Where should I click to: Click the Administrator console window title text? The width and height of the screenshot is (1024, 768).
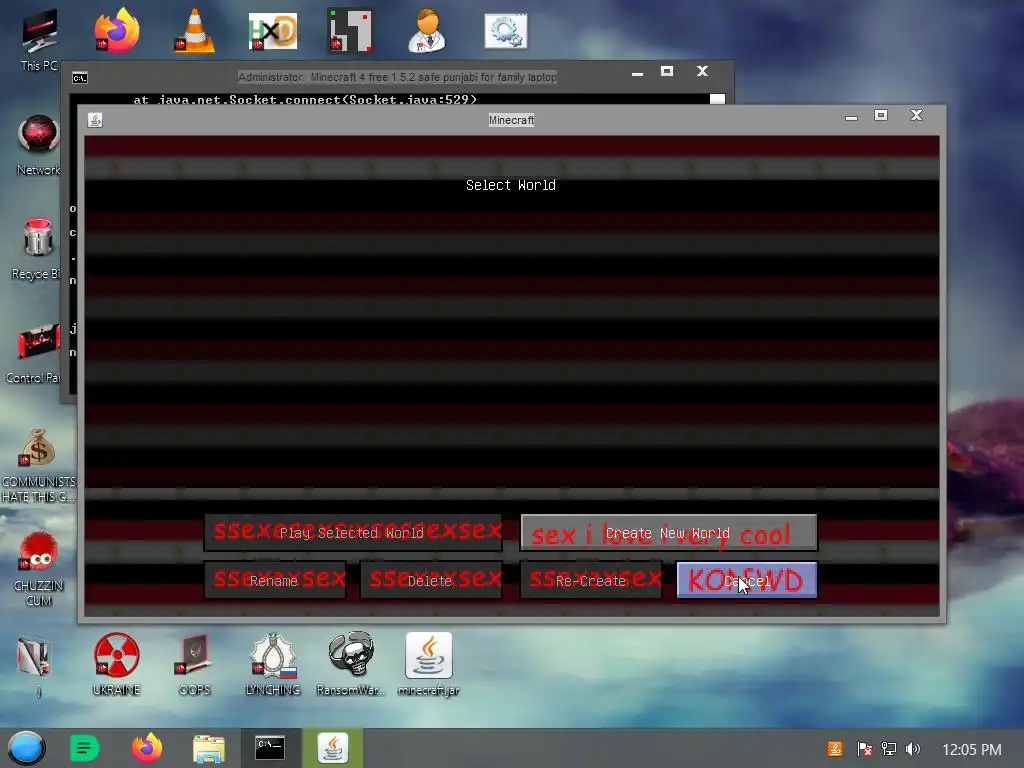(x=397, y=77)
